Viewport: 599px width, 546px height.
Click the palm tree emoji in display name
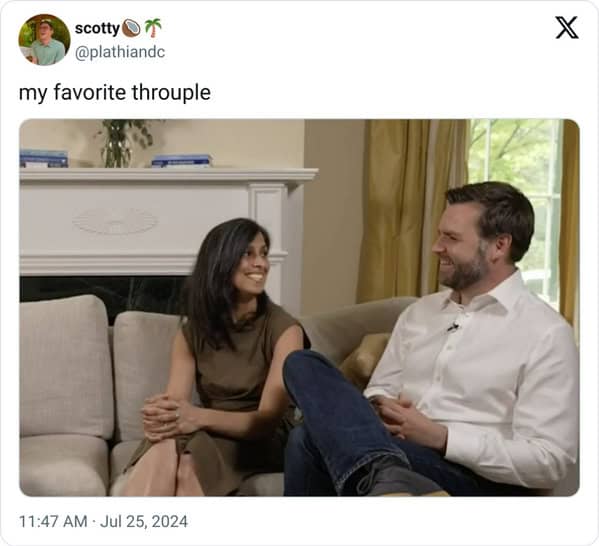[x=153, y=28]
